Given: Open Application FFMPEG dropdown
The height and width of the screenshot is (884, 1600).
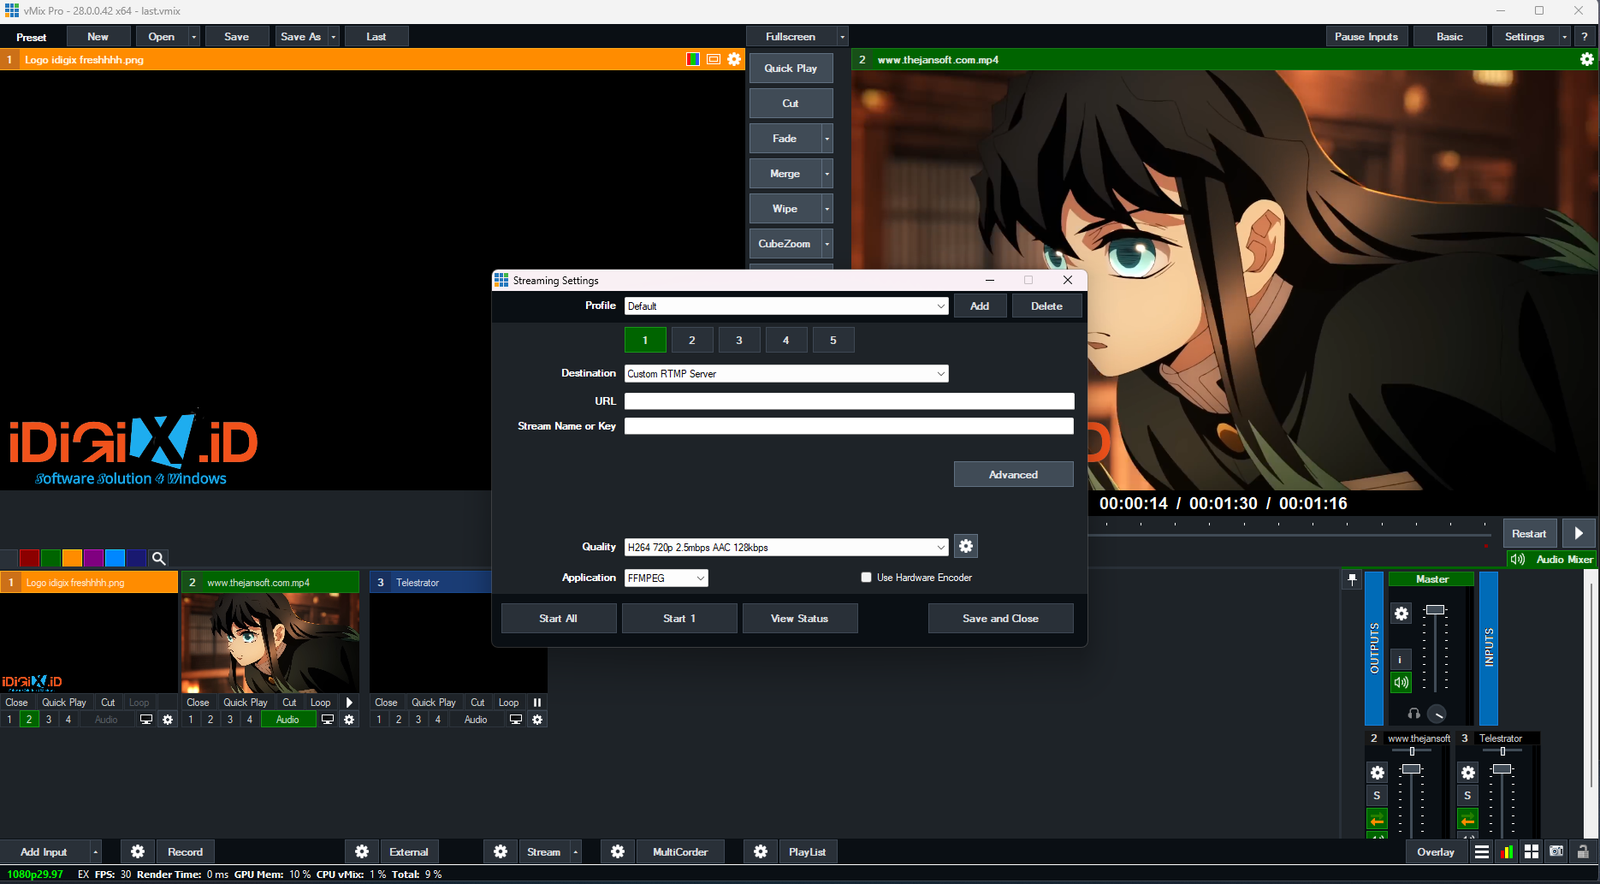Looking at the screenshot, I should point(666,578).
